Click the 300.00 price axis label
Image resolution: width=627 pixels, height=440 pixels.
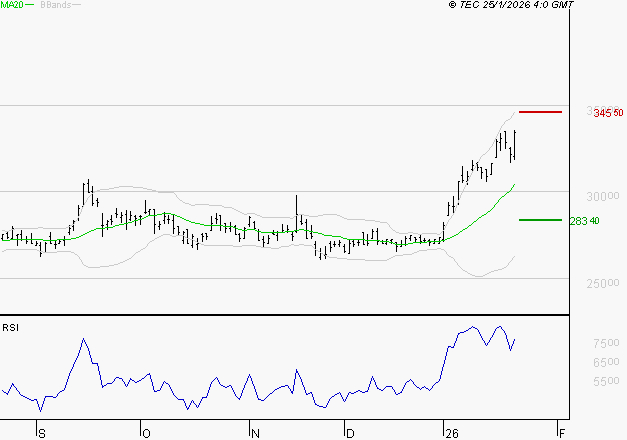603,196
